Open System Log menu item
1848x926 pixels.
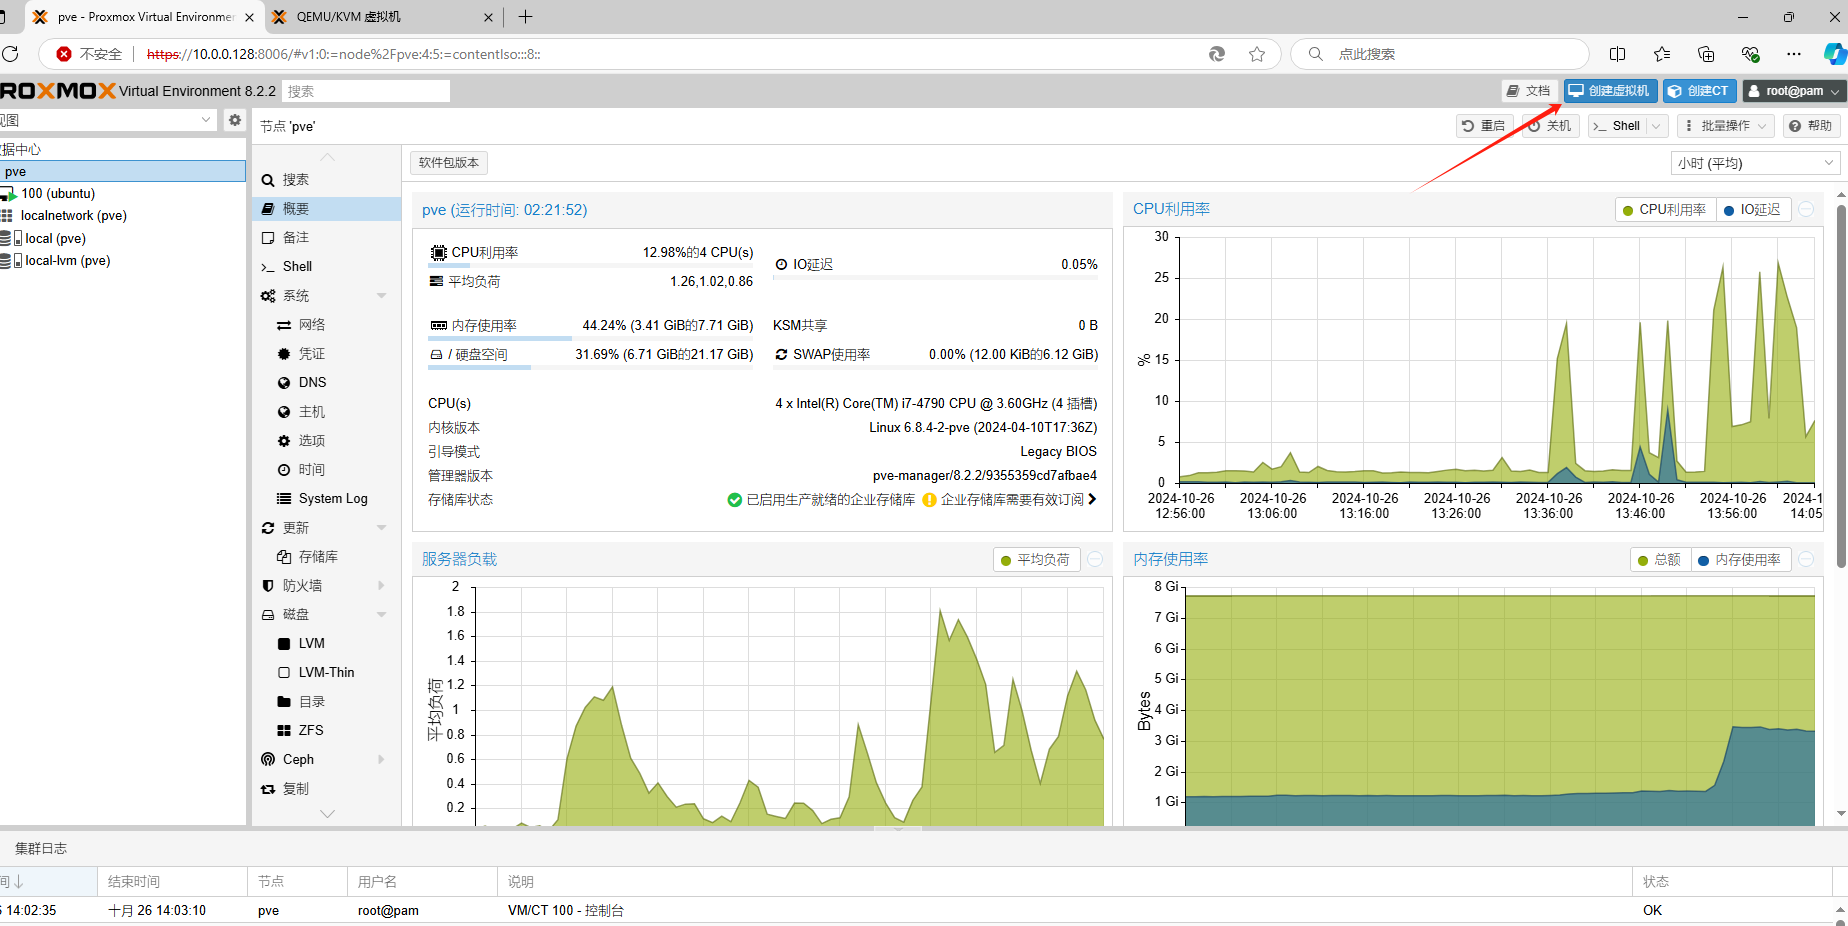click(327, 499)
